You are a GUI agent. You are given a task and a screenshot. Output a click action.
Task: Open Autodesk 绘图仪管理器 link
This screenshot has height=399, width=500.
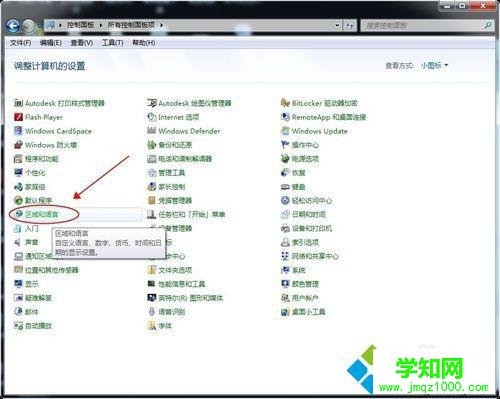(195, 103)
